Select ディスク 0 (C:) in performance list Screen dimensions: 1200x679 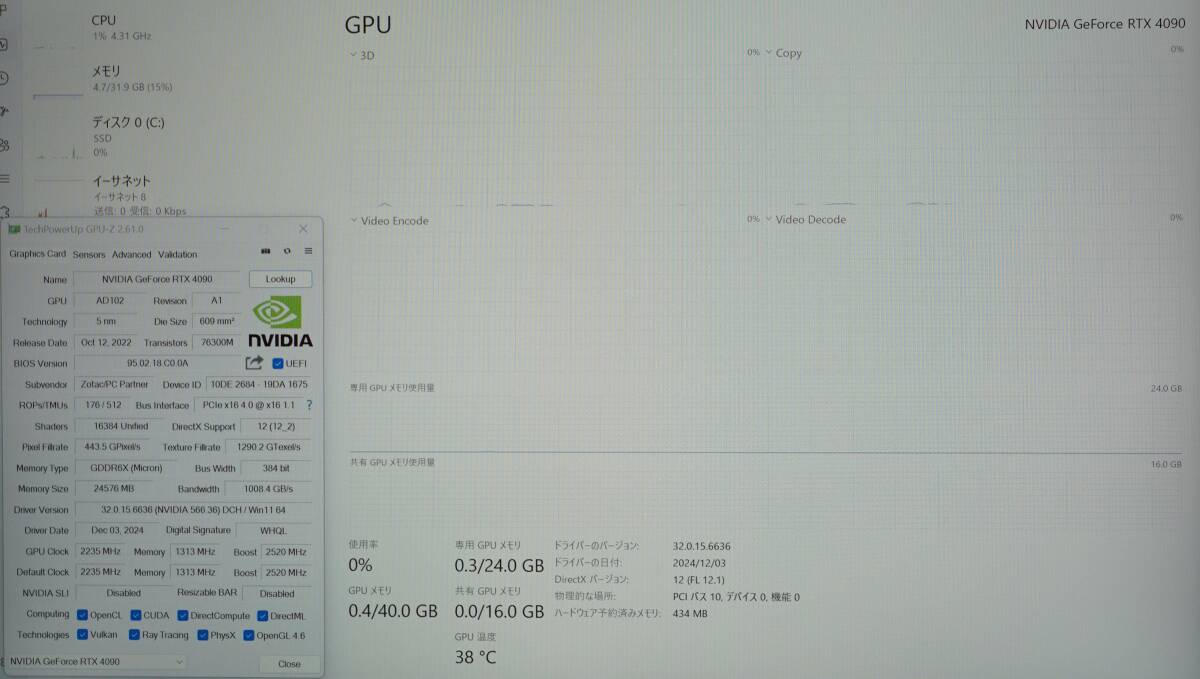click(100, 137)
